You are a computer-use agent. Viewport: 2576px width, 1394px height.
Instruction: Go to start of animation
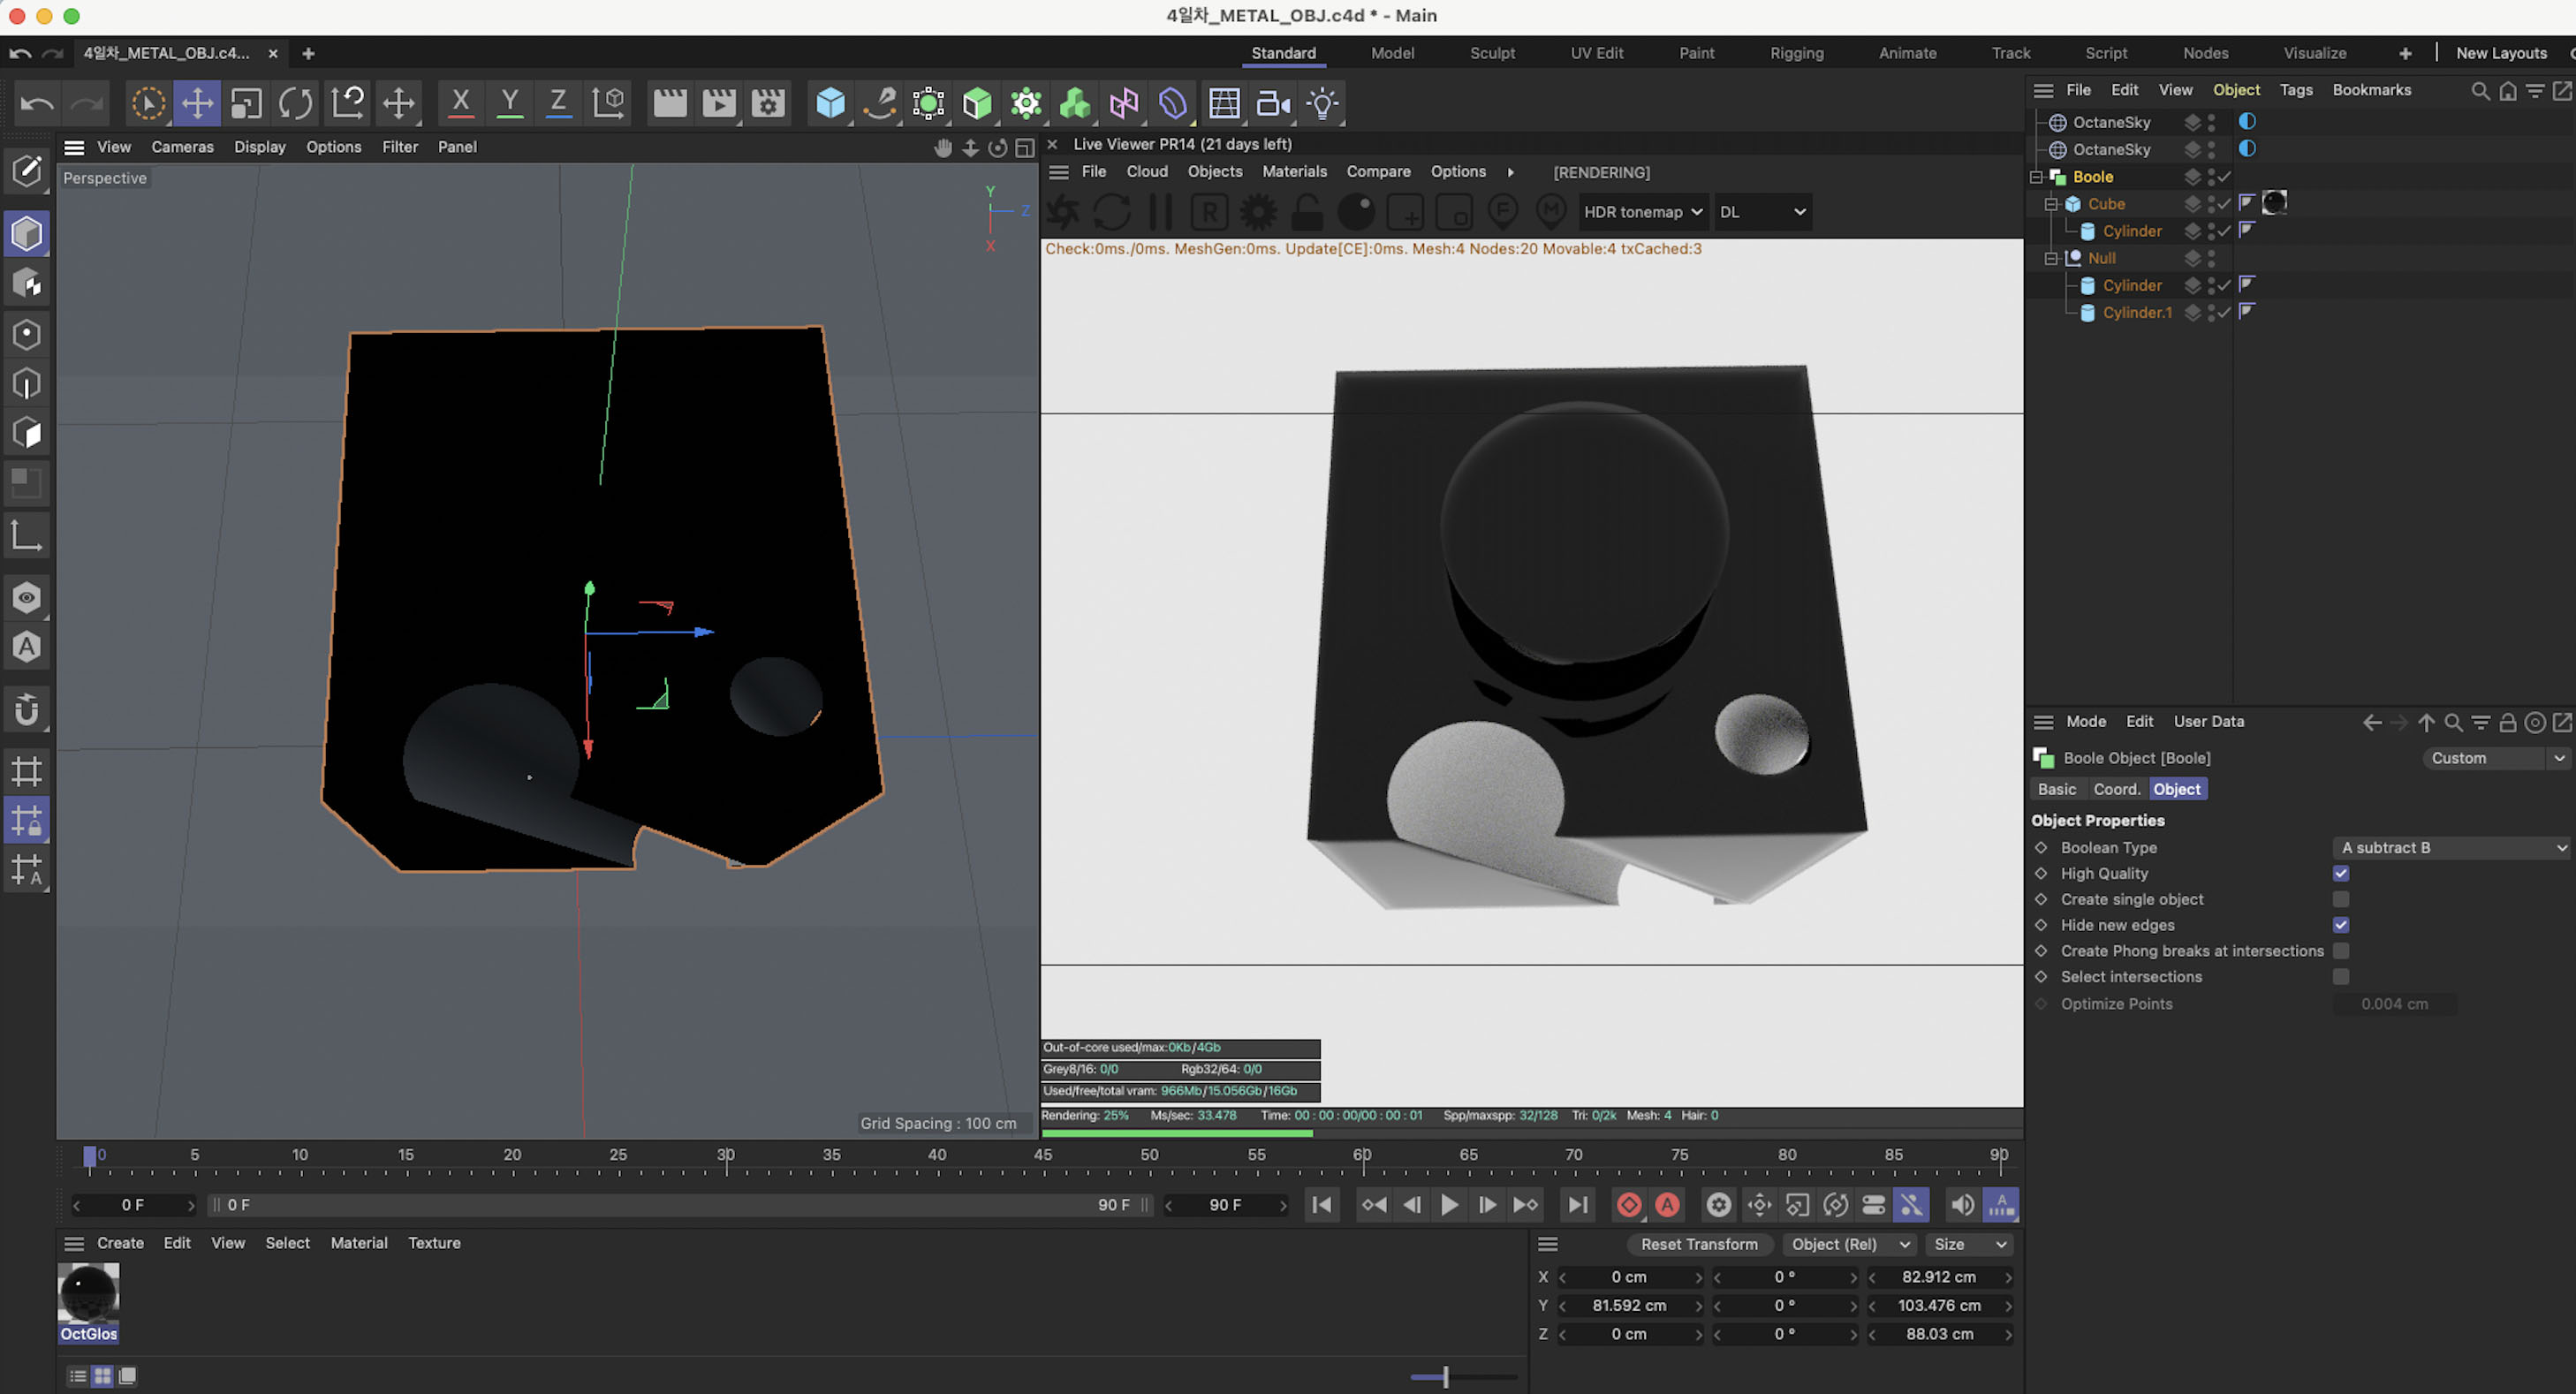point(1321,1205)
